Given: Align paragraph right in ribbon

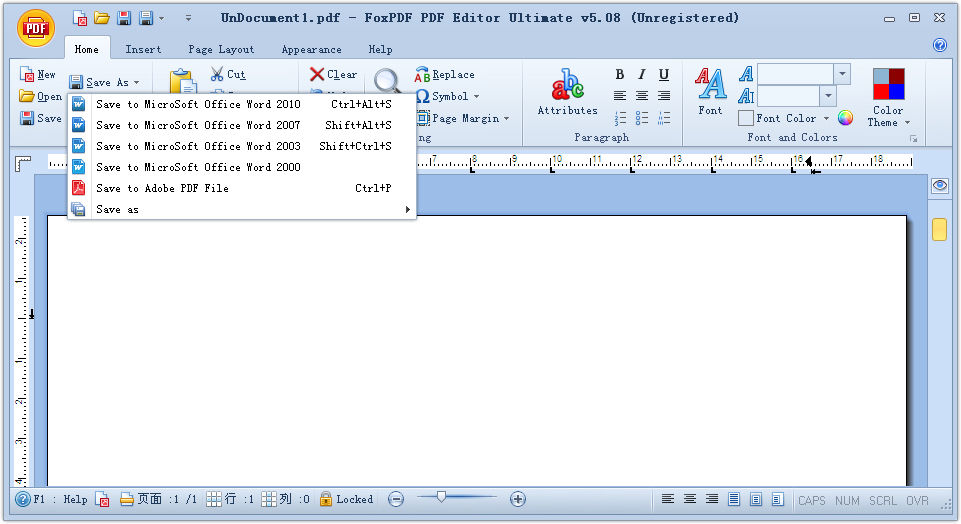Looking at the screenshot, I should coord(664,96).
